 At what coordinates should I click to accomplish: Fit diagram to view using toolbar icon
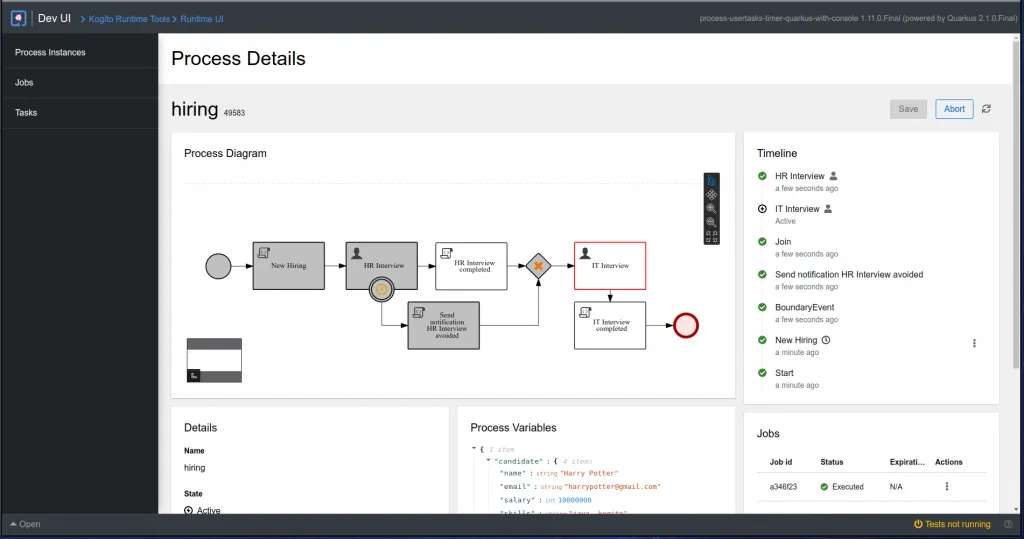(x=711, y=237)
